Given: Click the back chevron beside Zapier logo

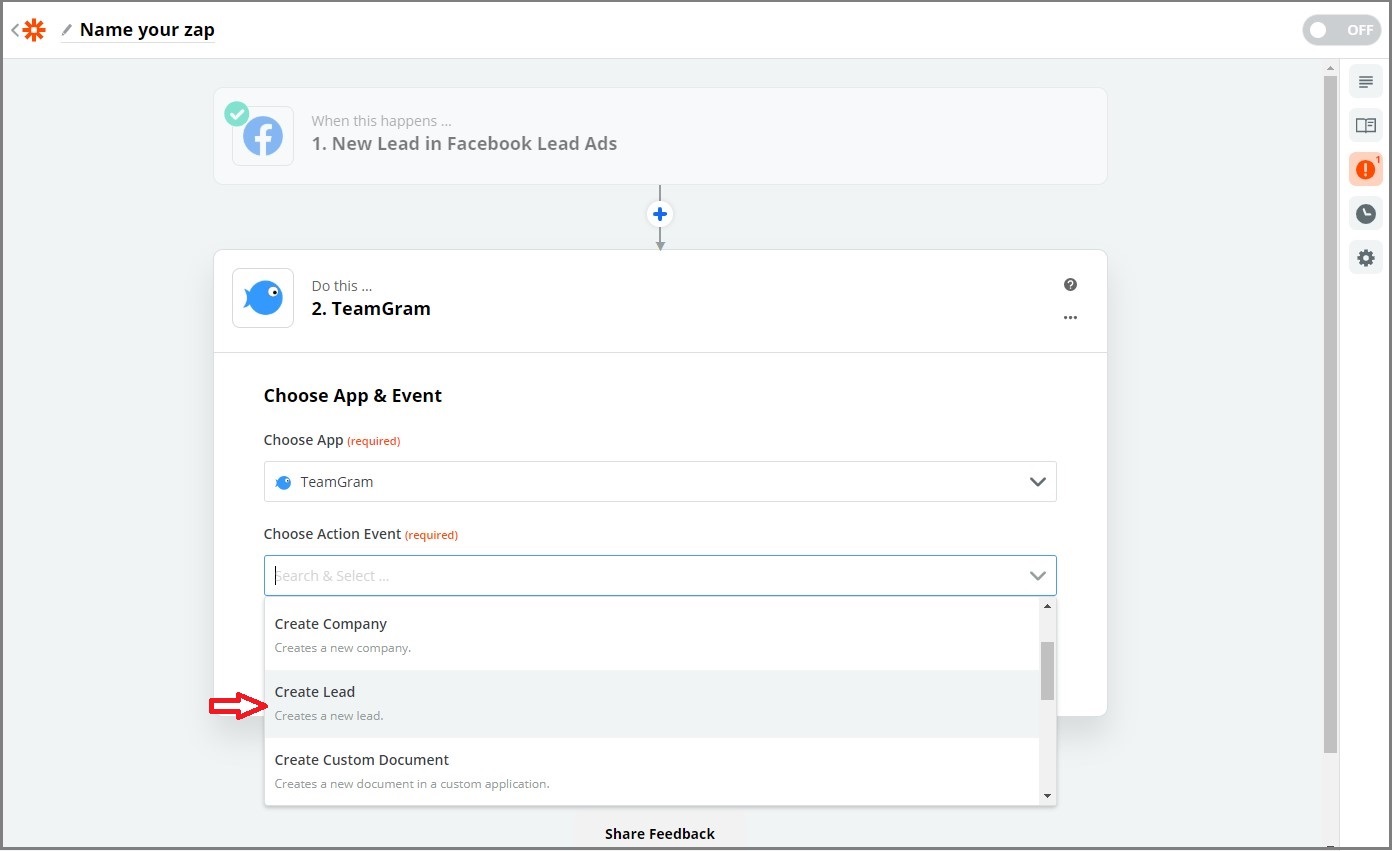Looking at the screenshot, I should tap(15, 30).
